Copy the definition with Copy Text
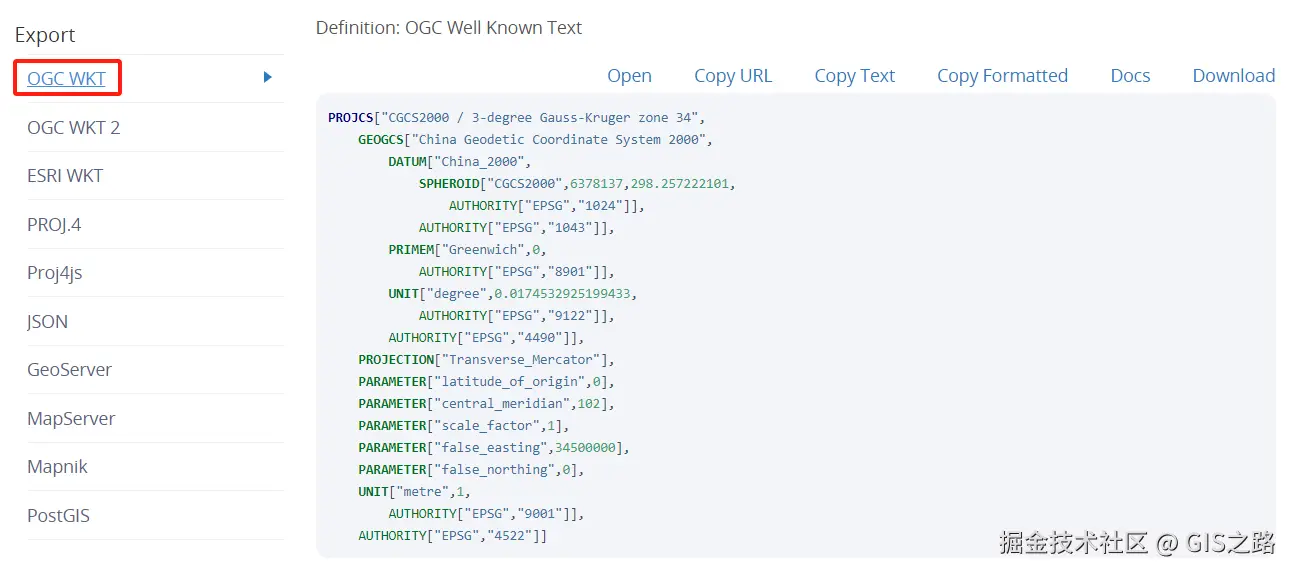The image size is (1294, 575). click(x=854, y=76)
